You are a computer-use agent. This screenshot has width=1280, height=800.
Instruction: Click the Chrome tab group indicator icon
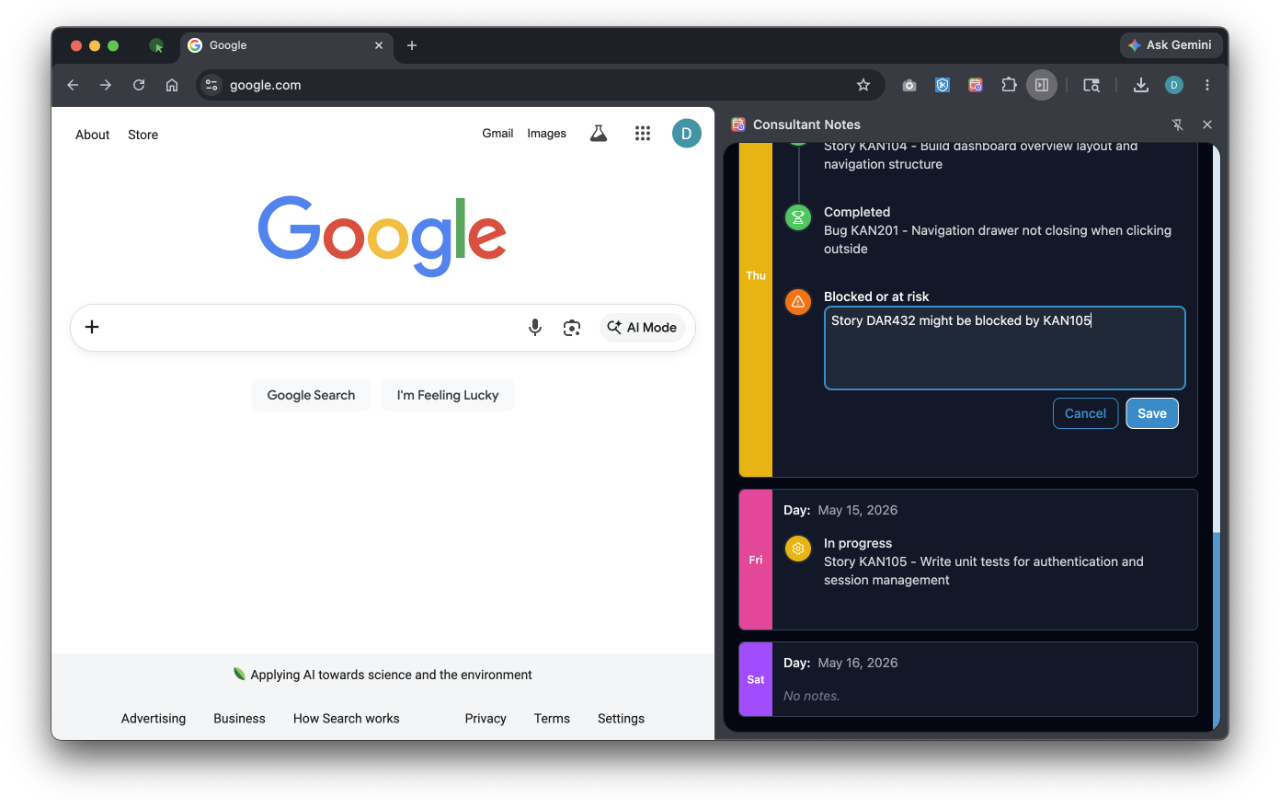pyautogui.click(x=157, y=45)
